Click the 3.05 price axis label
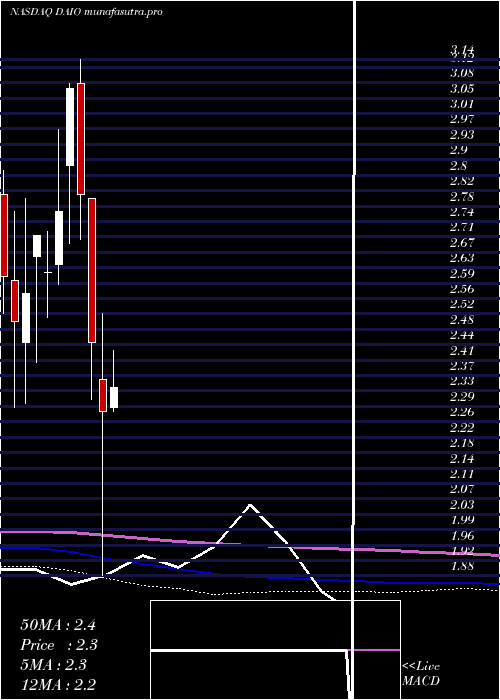This screenshot has height=700, width=500. point(462,89)
